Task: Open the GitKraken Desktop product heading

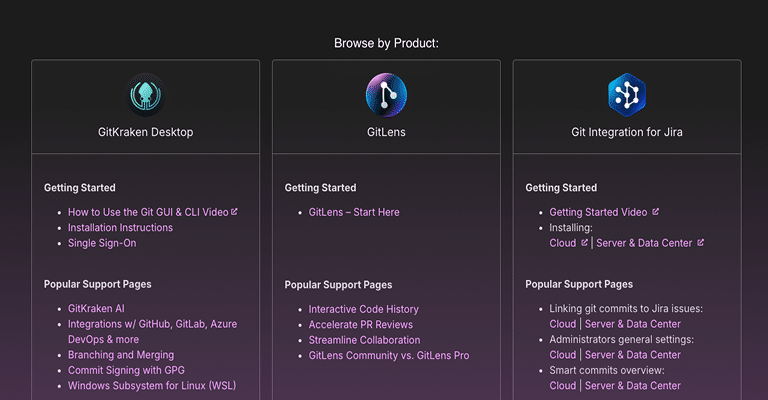Action: click(x=145, y=132)
